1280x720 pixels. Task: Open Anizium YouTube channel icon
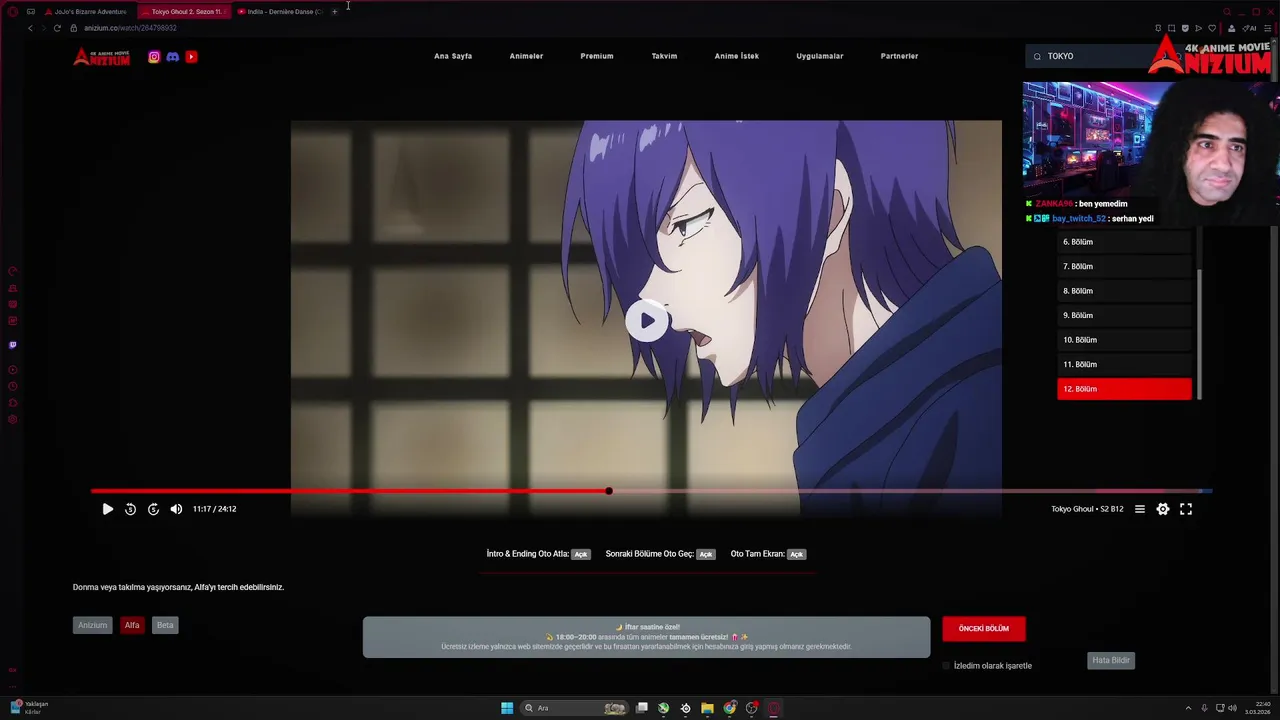tap(191, 57)
